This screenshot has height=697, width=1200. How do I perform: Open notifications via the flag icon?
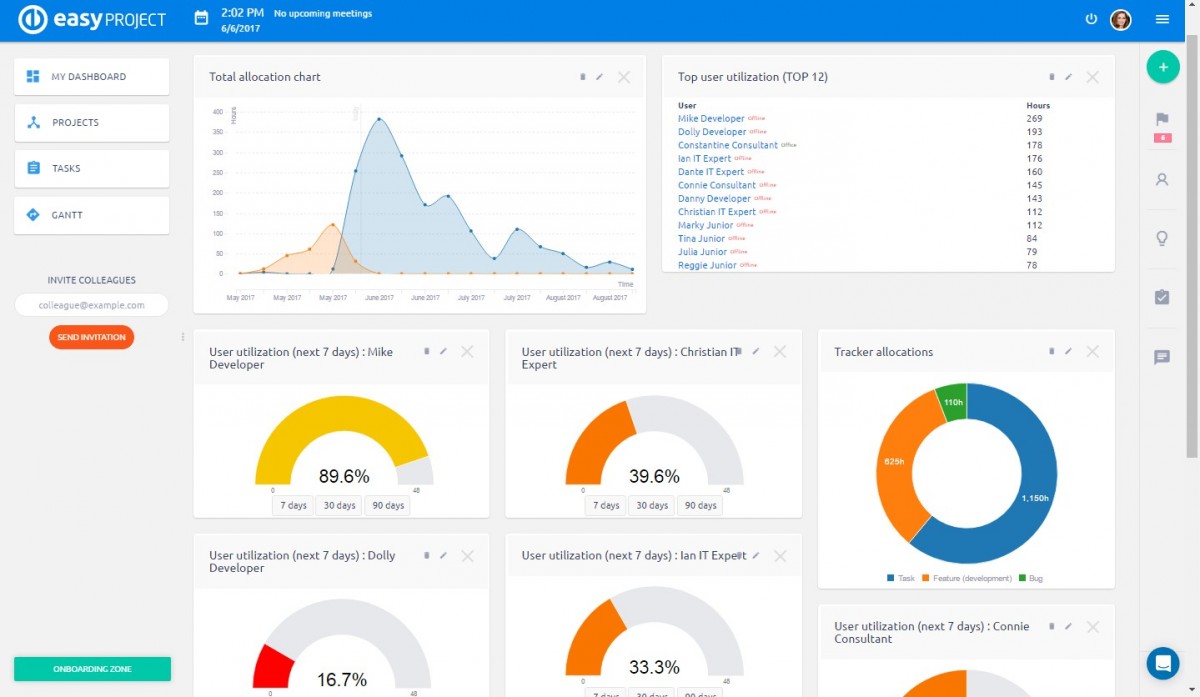tap(1161, 120)
